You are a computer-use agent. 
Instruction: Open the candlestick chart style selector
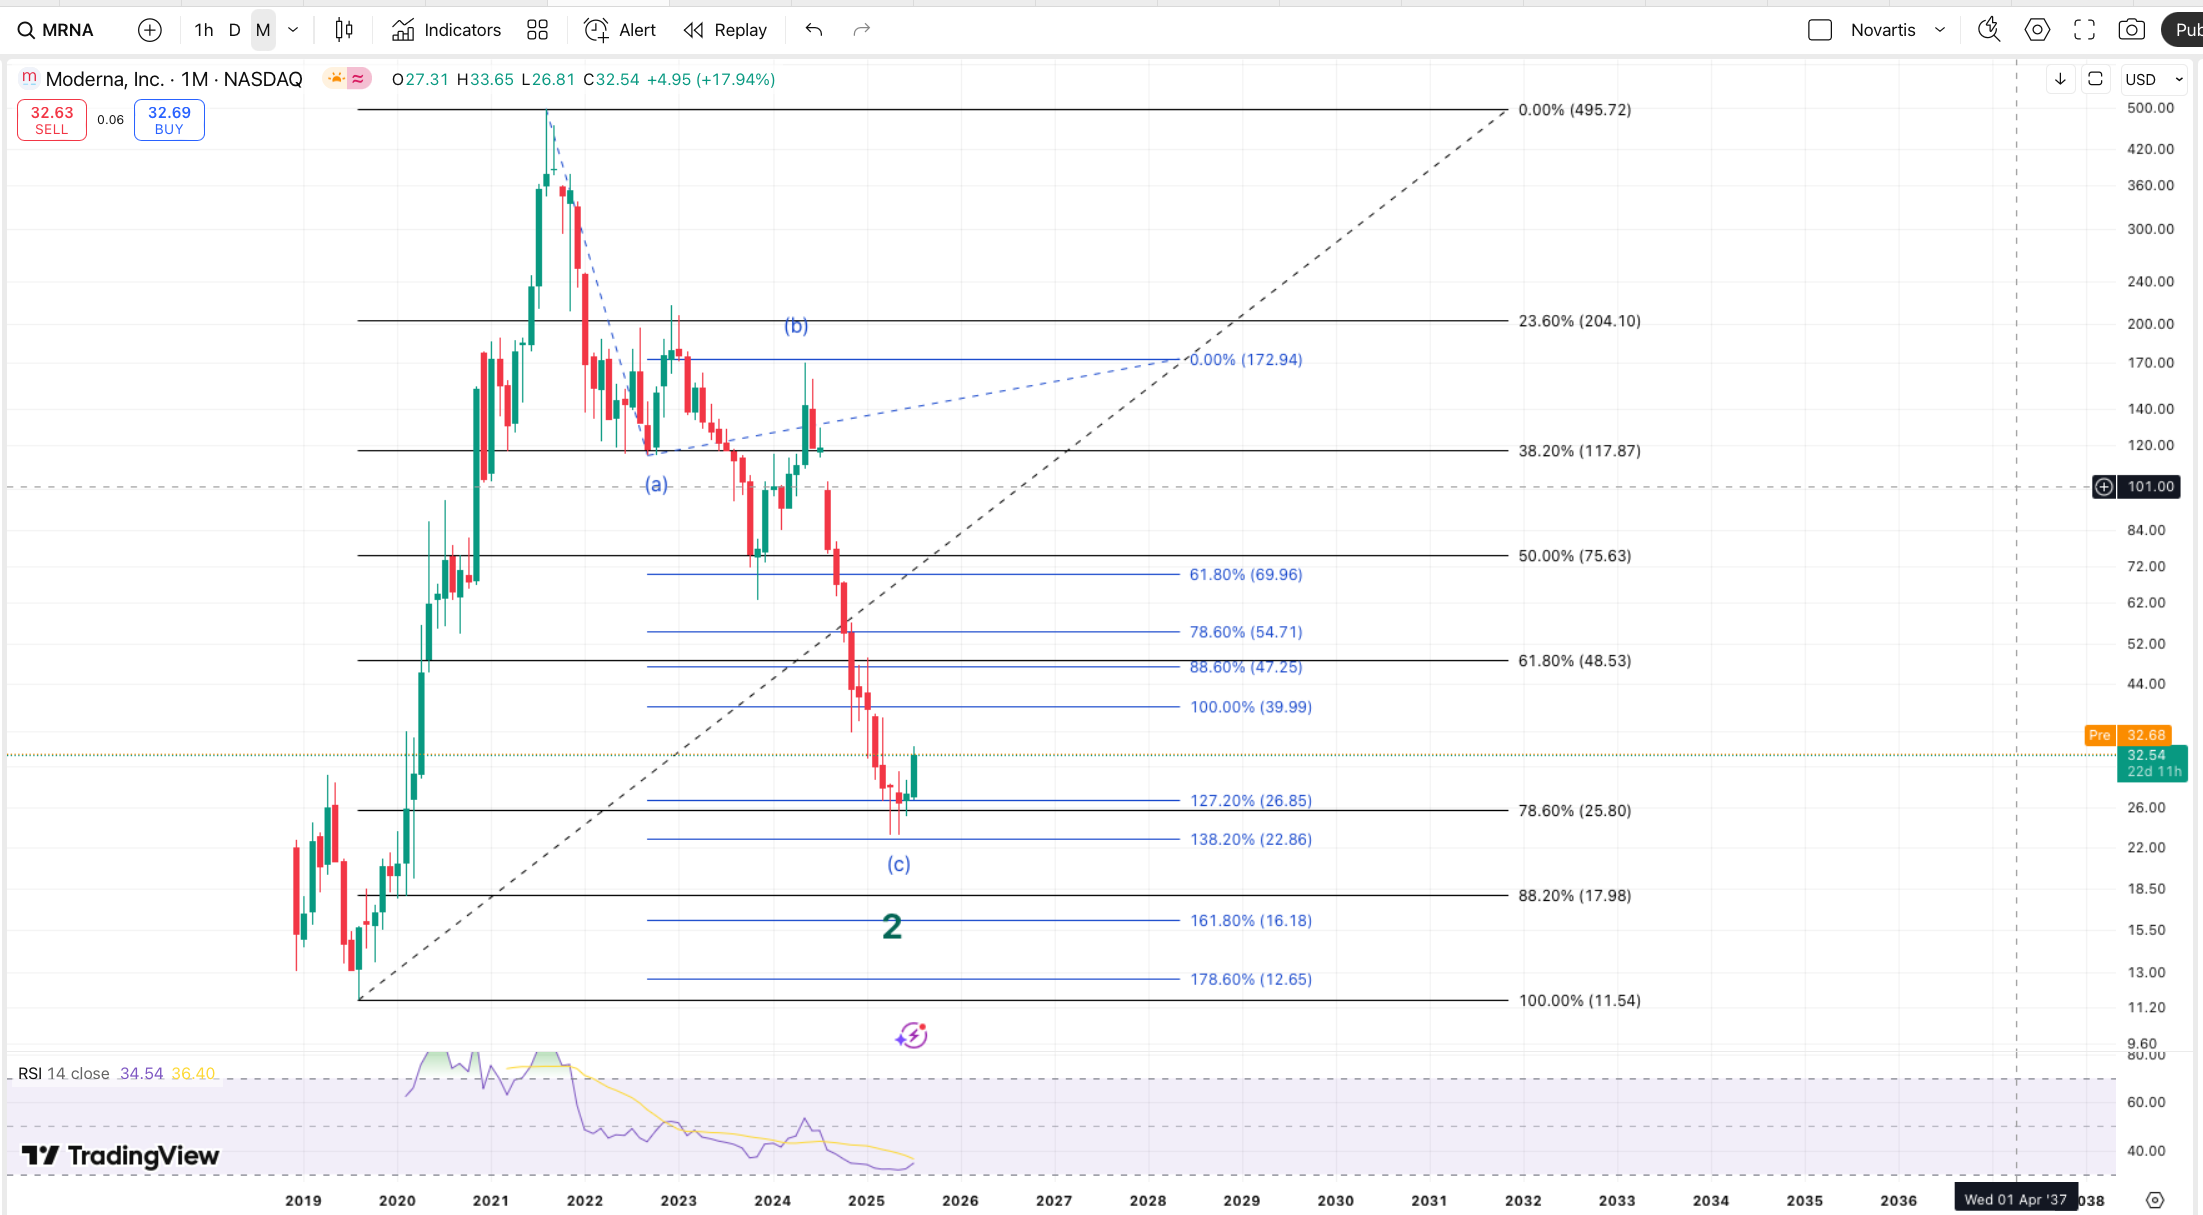[344, 30]
